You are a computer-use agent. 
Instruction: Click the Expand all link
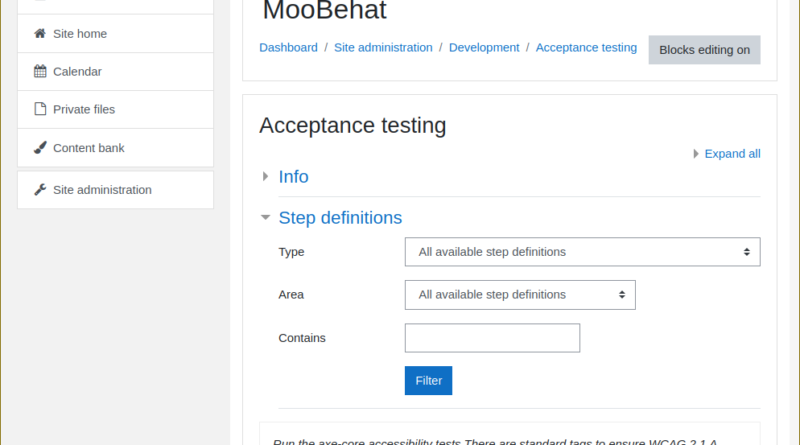(x=732, y=154)
